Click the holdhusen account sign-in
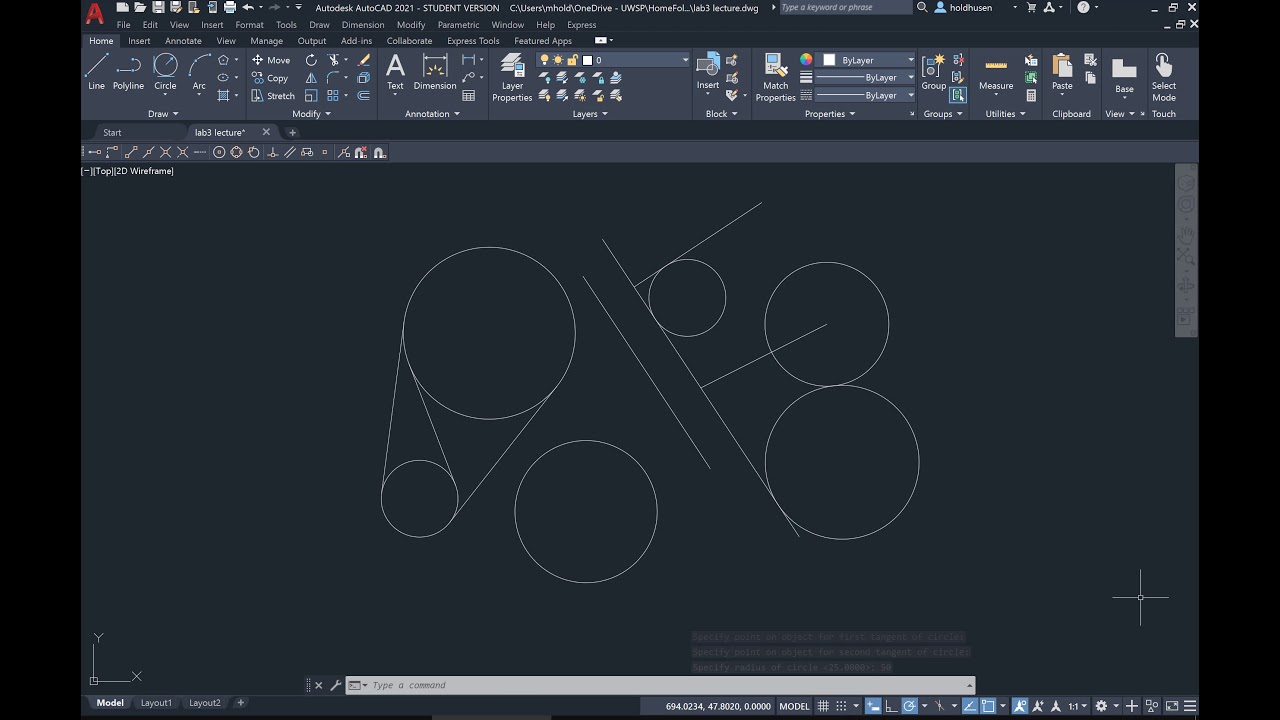The width and height of the screenshot is (1280, 720). 969,7
